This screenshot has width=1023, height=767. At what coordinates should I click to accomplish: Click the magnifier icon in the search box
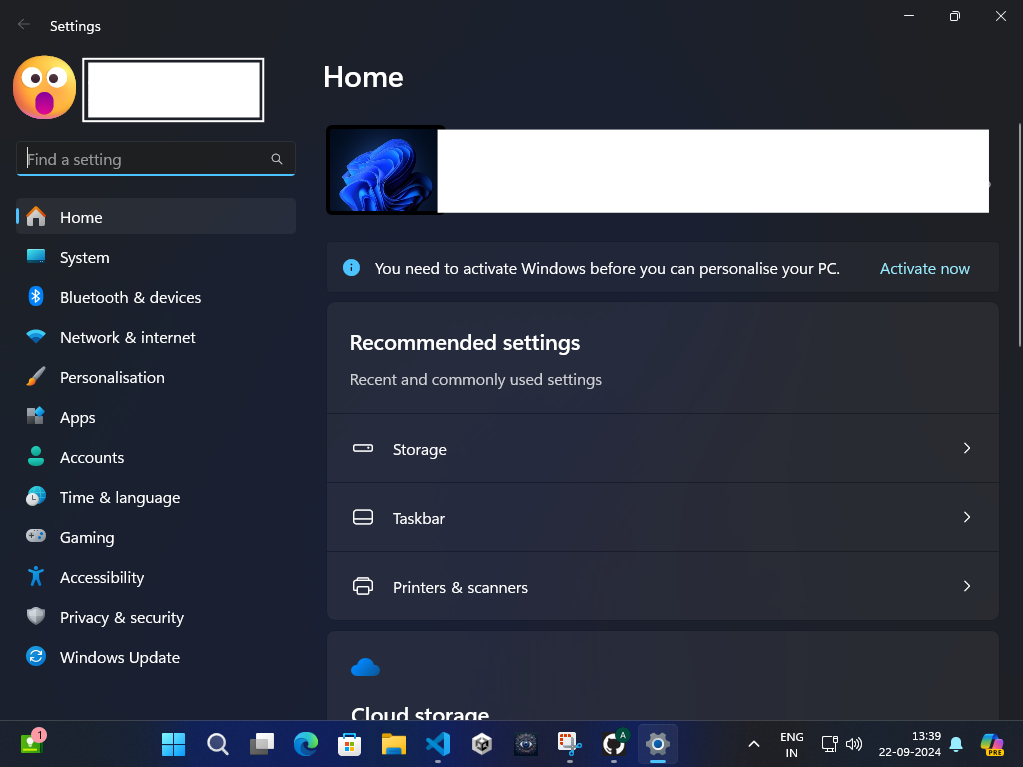(277, 159)
